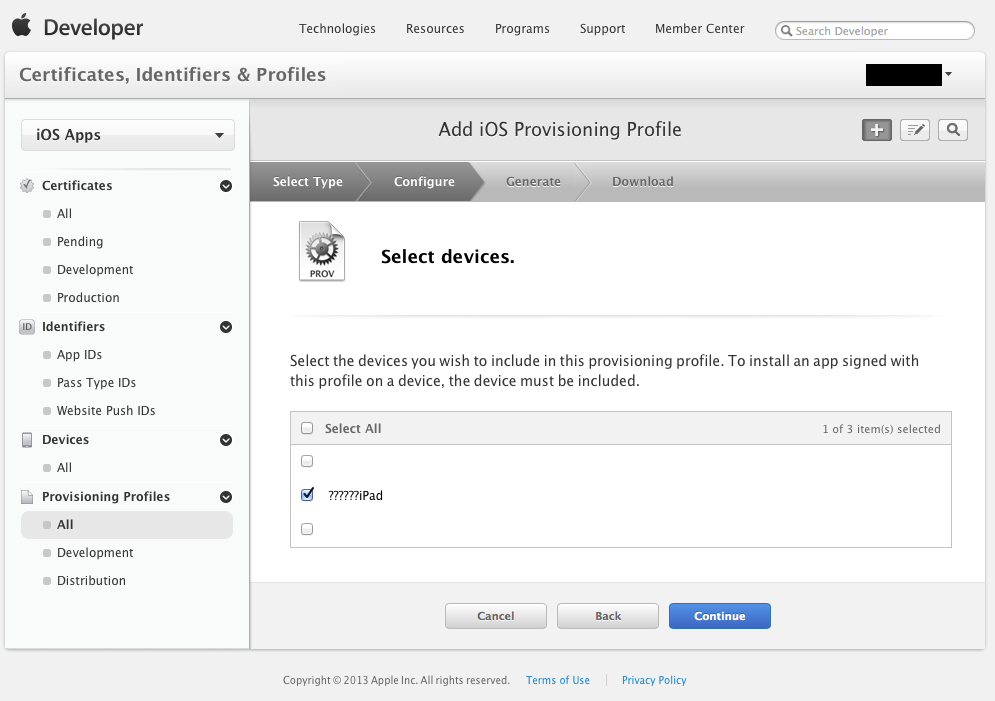Open All under Devices
This screenshot has width=995, height=701.
[x=64, y=468]
